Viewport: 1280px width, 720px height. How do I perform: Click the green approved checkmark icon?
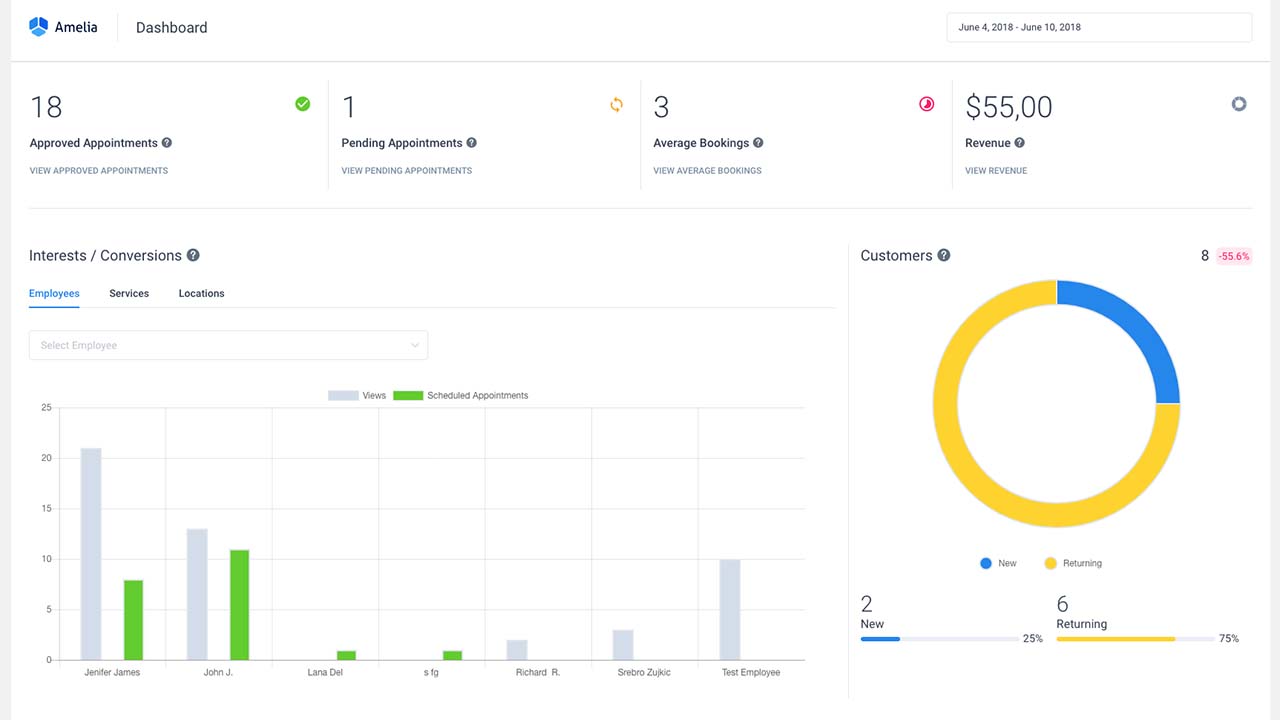click(x=303, y=104)
